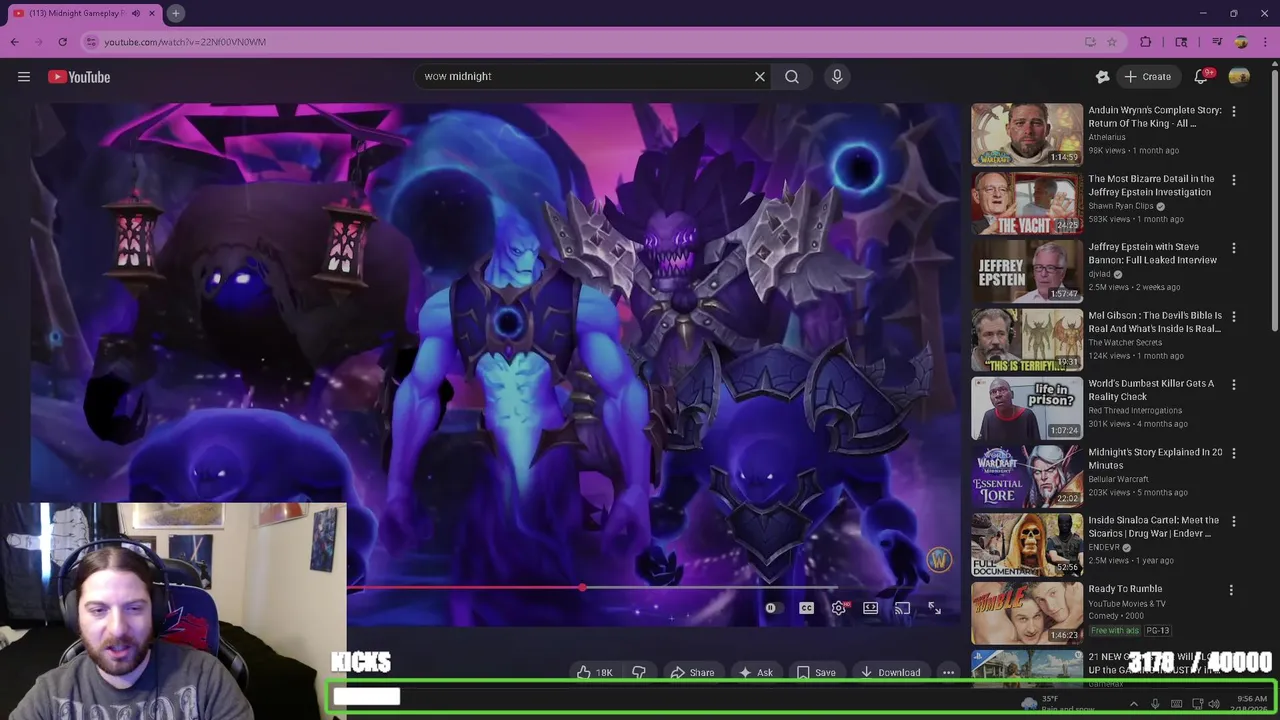Open options for Mel Gibson Devil's Bible video
The width and height of the screenshot is (1280, 720).
1234,317
